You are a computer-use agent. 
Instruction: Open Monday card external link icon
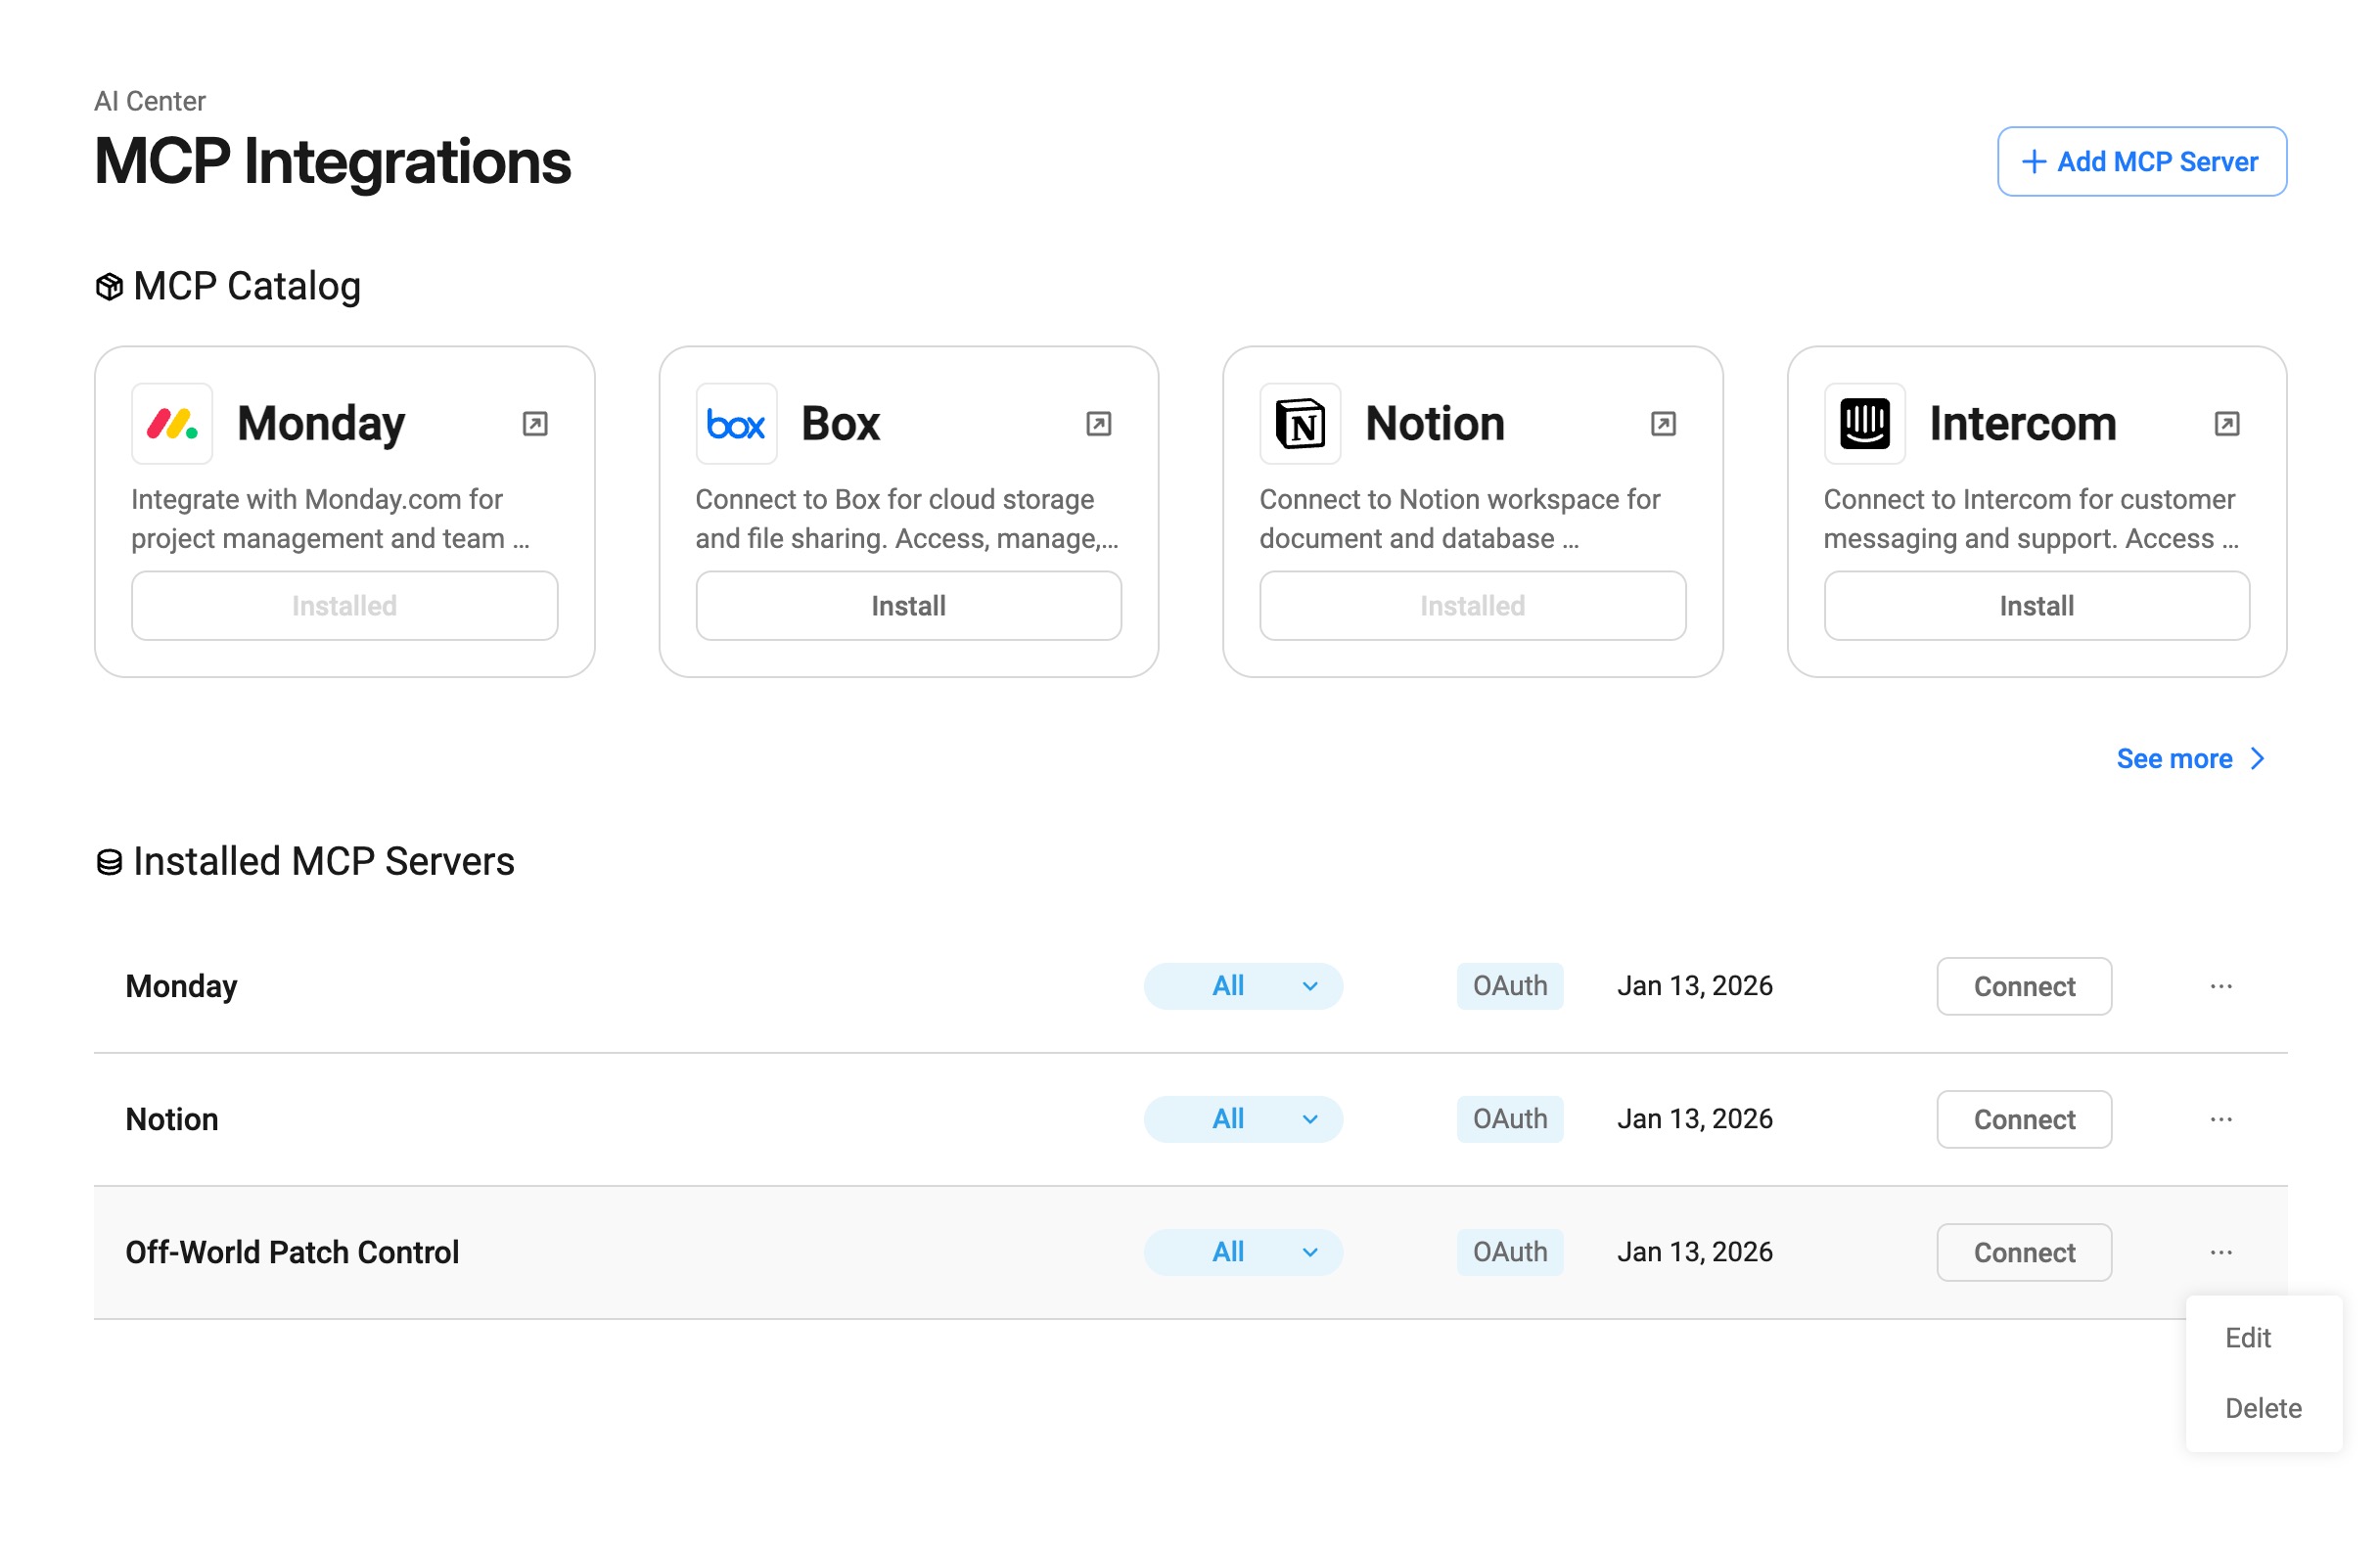point(535,424)
